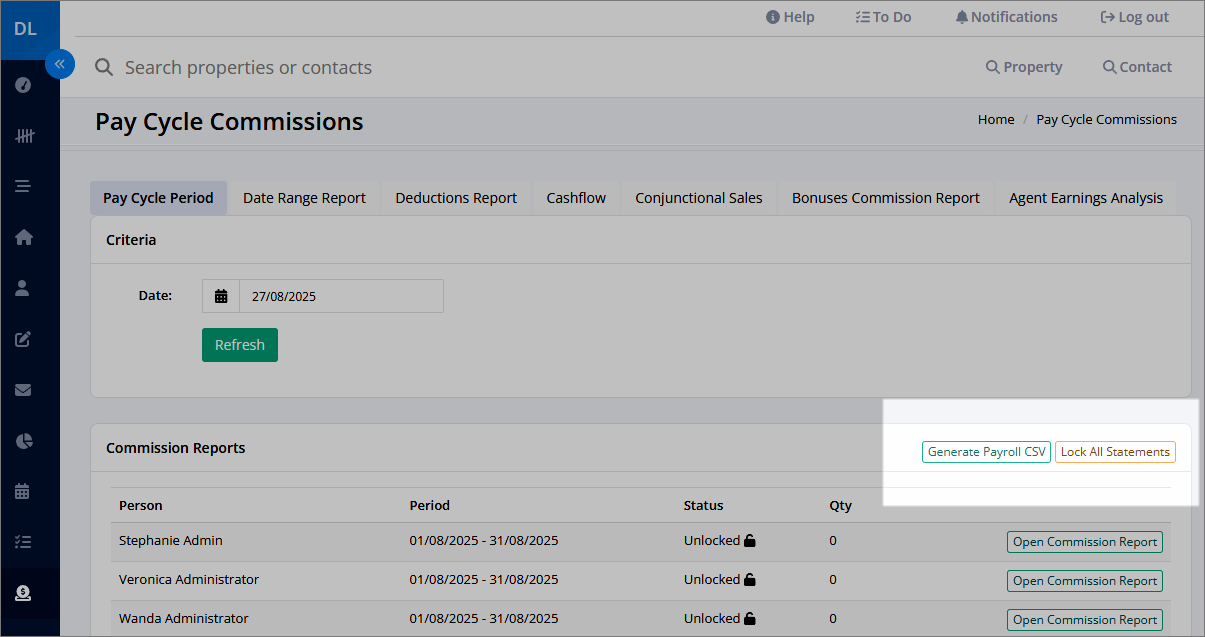Viewport: 1205px width, 637px height.
Task: Click the Date input showing 27/08/2025
Action: pos(341,296)
